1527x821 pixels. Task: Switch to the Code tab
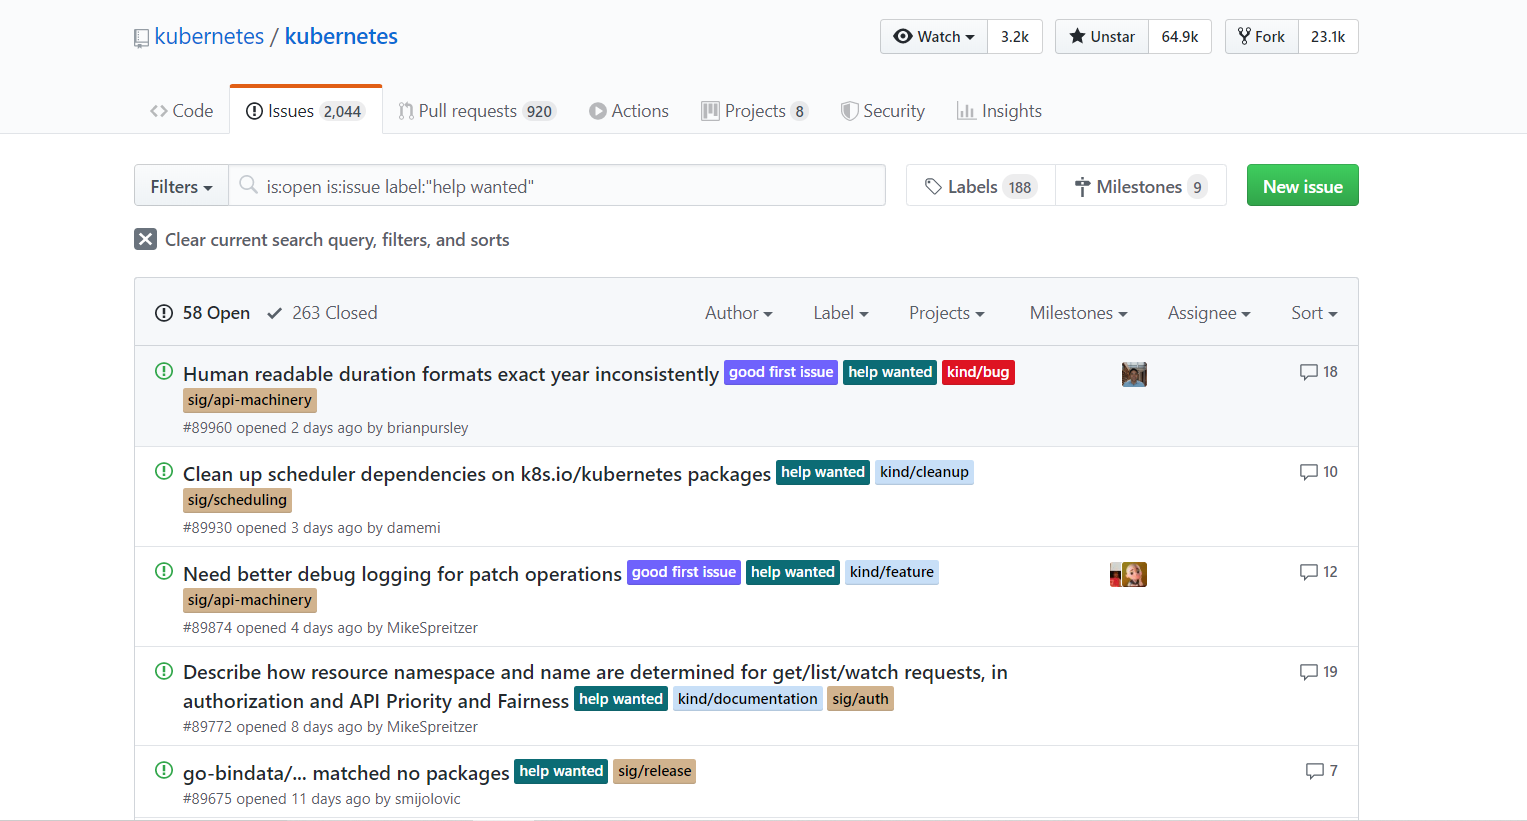tap(181, 111)
